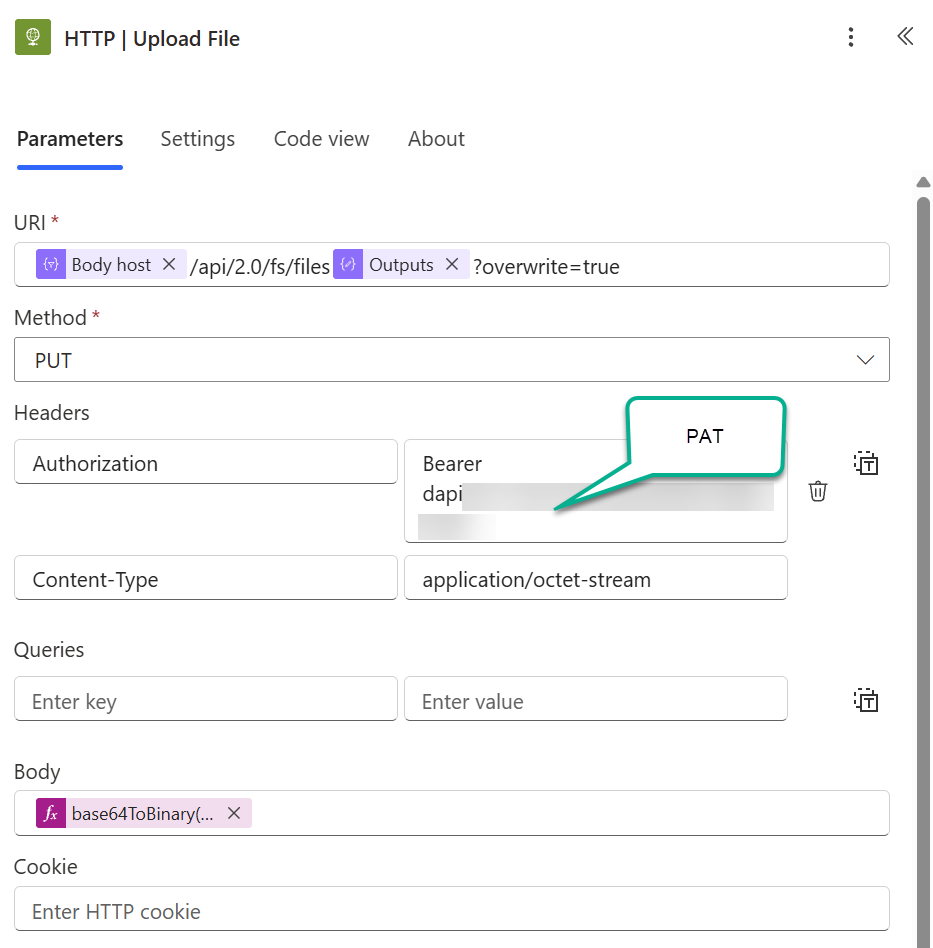The image size is (933, 948).
Task: Click the vertical scrollbar thumb
Action: pos(923,571)
